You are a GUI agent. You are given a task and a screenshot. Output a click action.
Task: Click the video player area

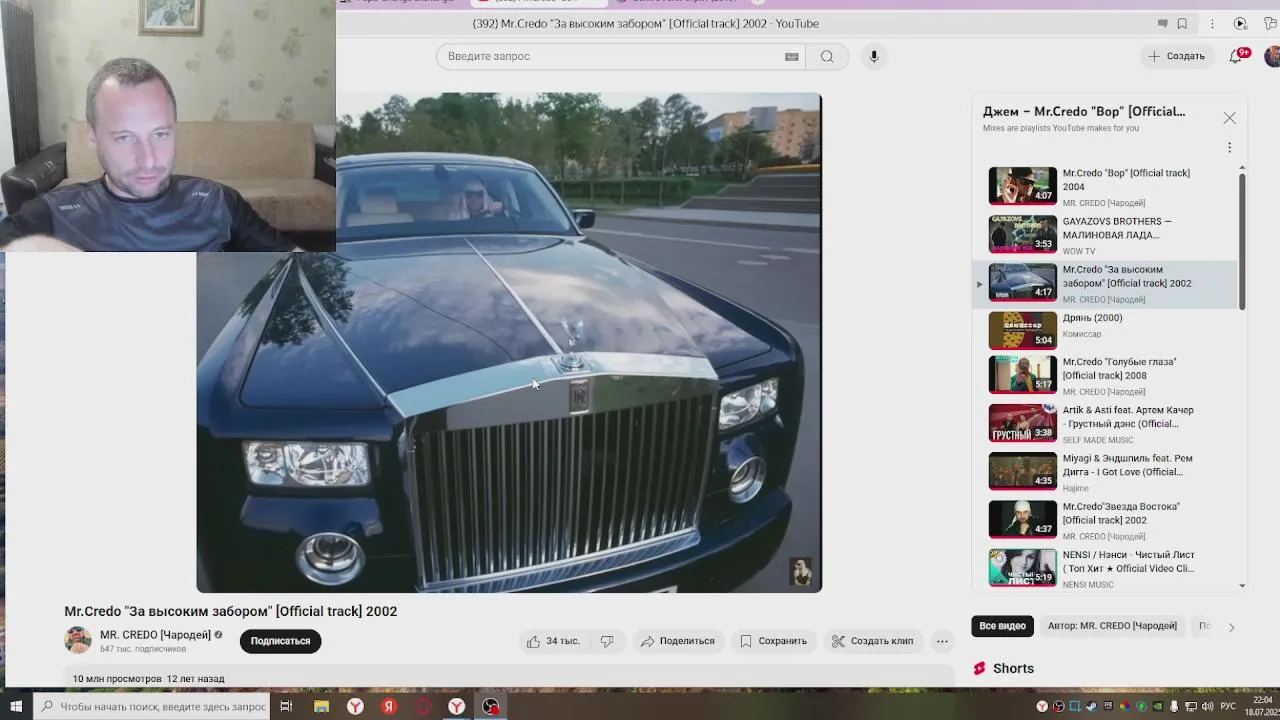pos(509,342)
